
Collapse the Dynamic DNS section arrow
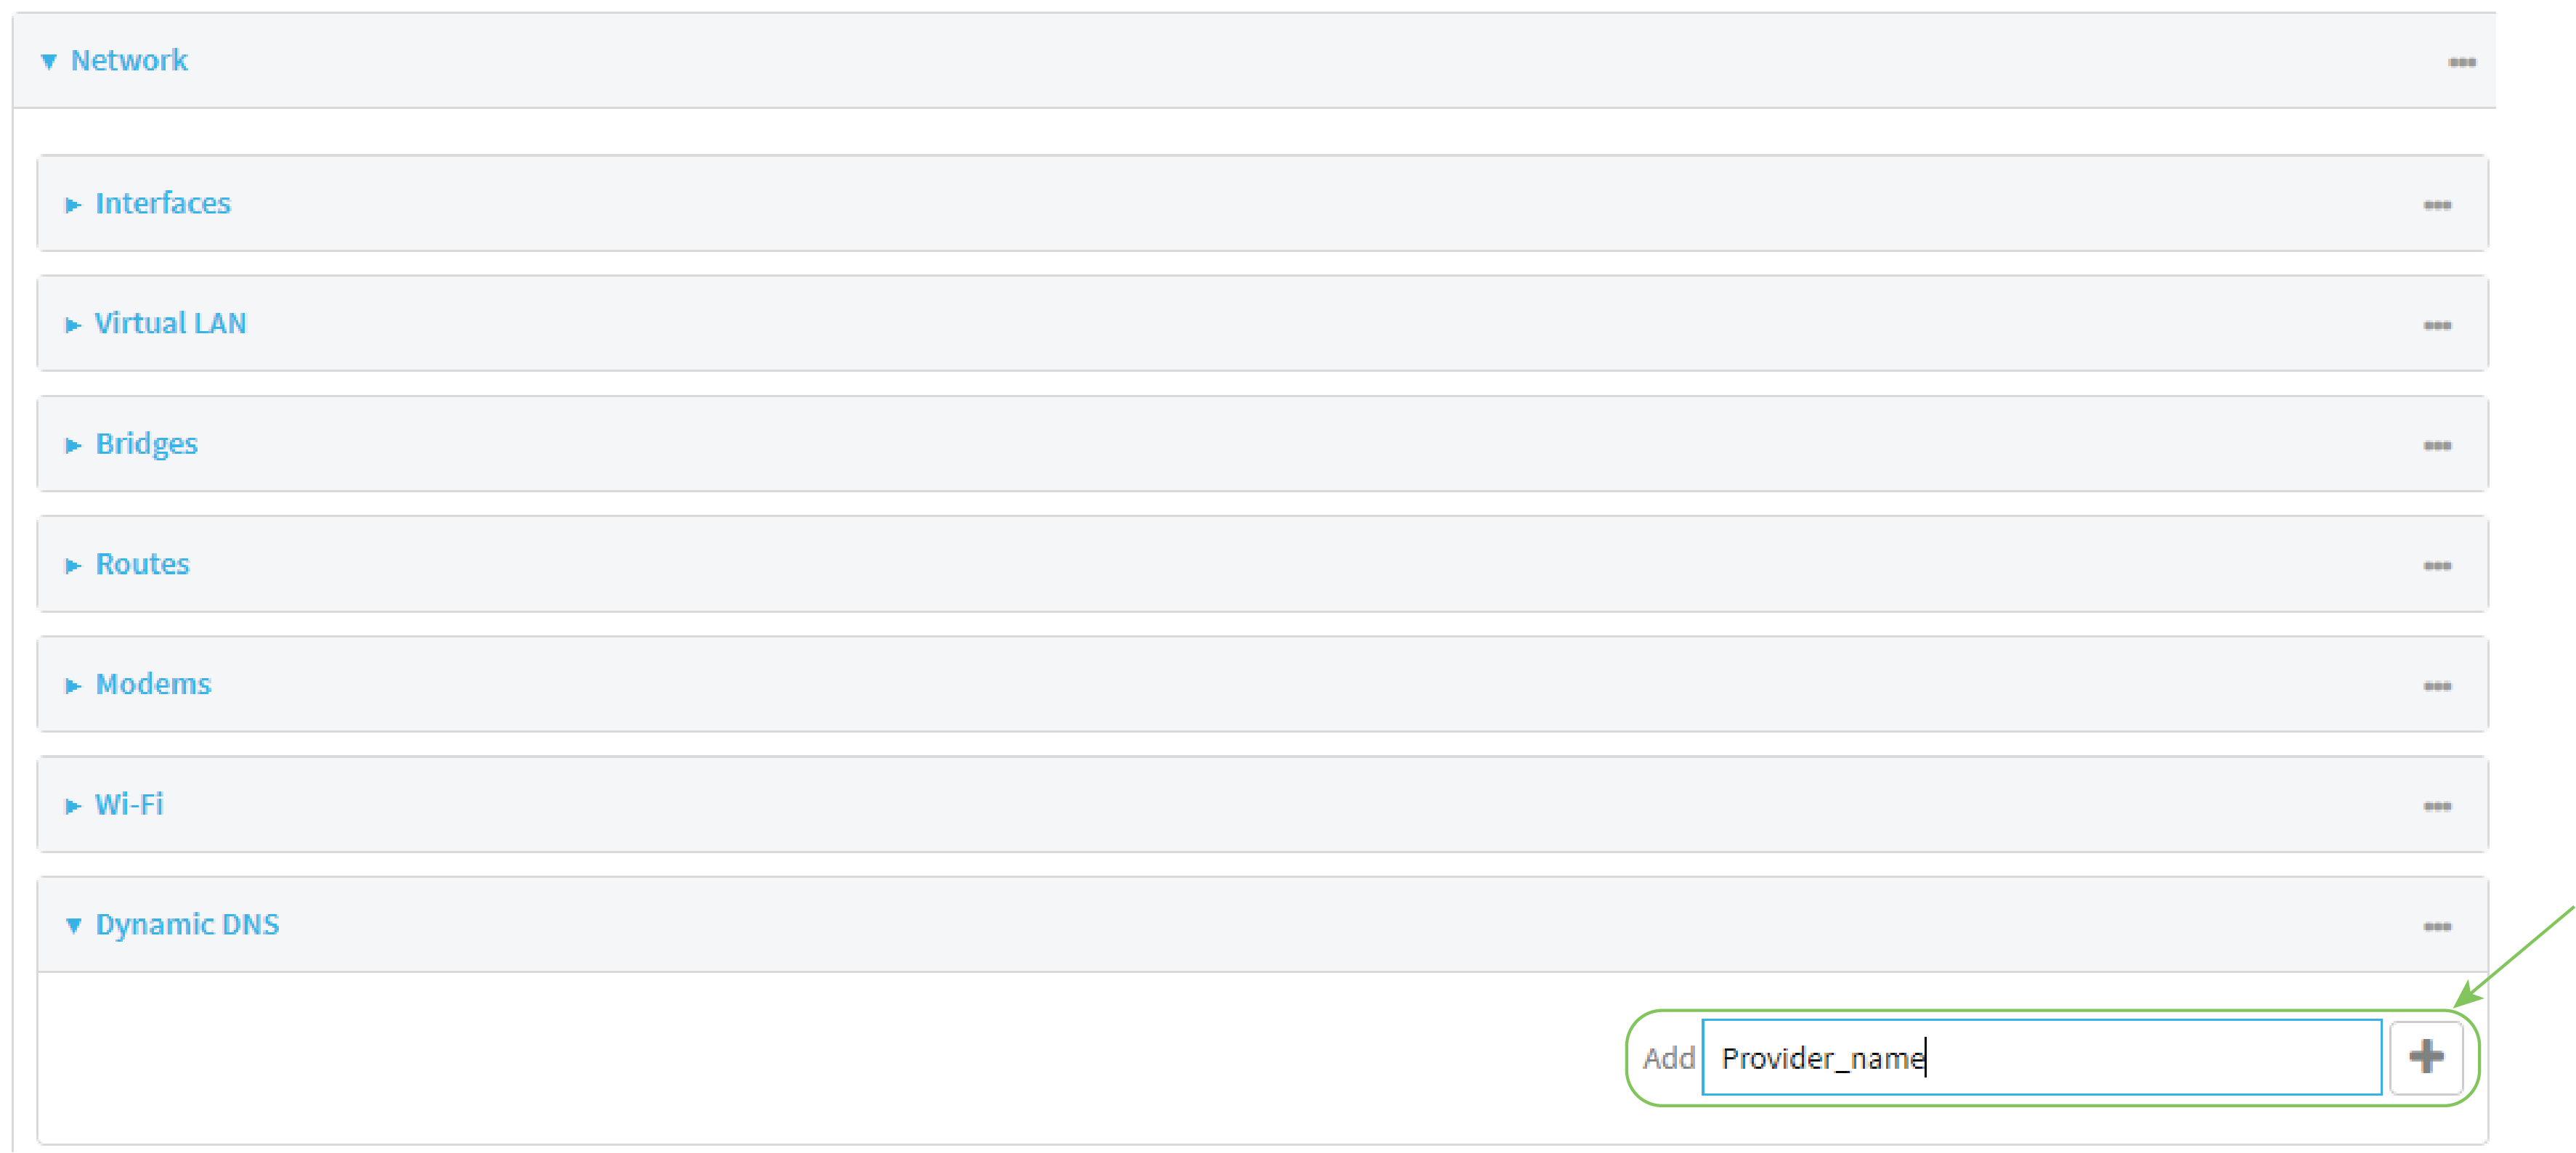[73, 926]
